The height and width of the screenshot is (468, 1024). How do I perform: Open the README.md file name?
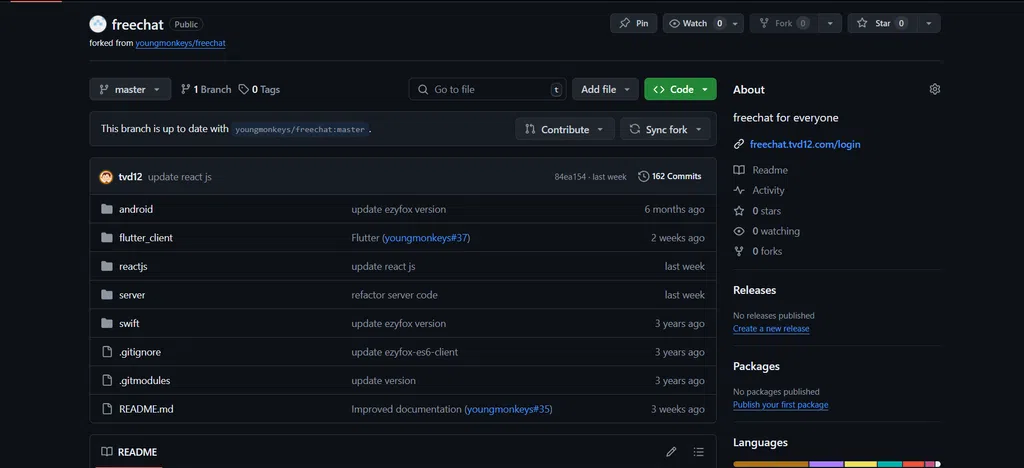(146, 409)
